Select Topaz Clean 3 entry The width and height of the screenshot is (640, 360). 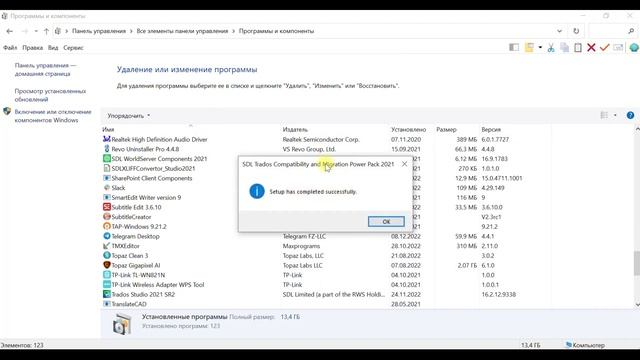click(x=129, y=256)
